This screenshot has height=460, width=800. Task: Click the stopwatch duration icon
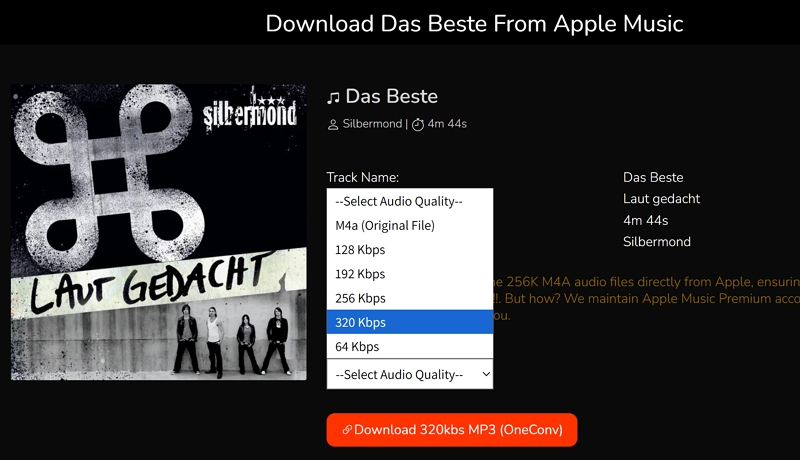(418, 124)
